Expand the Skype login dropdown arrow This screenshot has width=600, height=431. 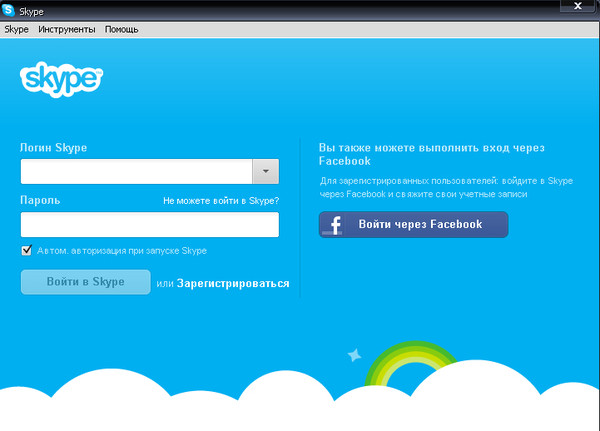point(266,171)
